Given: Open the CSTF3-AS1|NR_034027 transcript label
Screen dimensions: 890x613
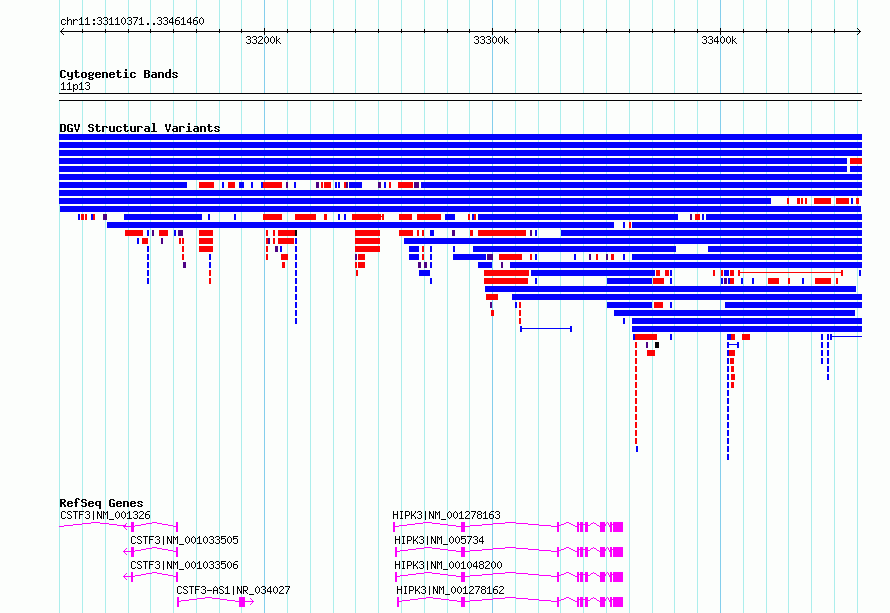Looking at the screenshot, I should click(233, 590).
